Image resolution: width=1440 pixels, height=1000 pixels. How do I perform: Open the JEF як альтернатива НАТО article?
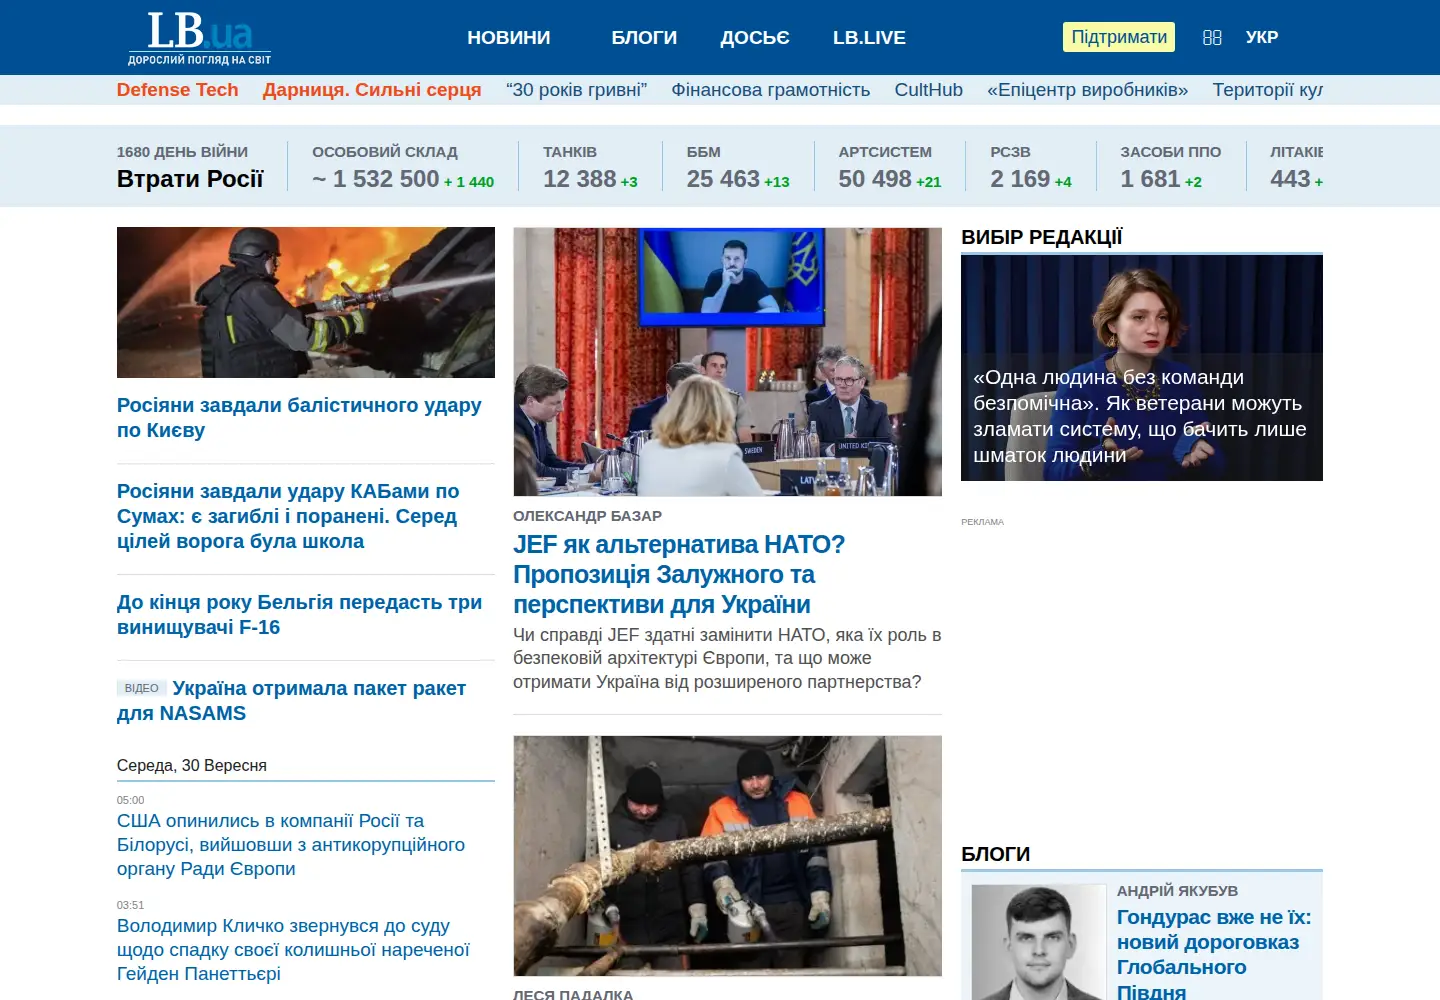(680, 575)
